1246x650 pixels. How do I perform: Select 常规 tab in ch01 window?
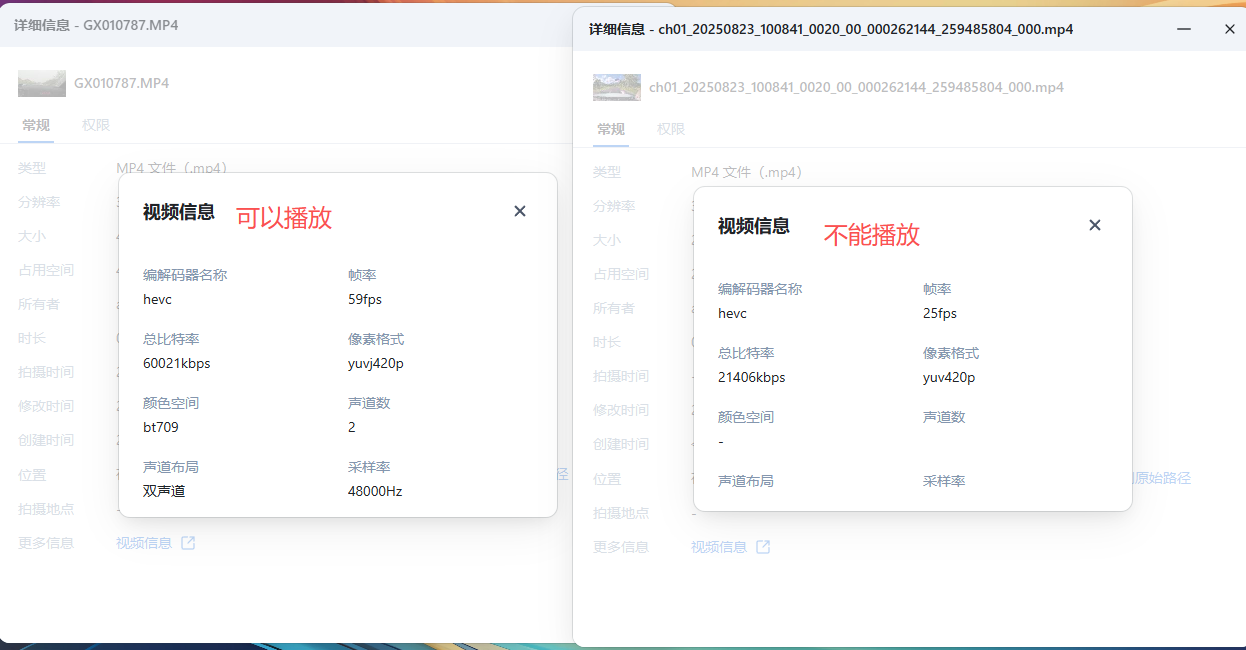[x=611, y=129]
